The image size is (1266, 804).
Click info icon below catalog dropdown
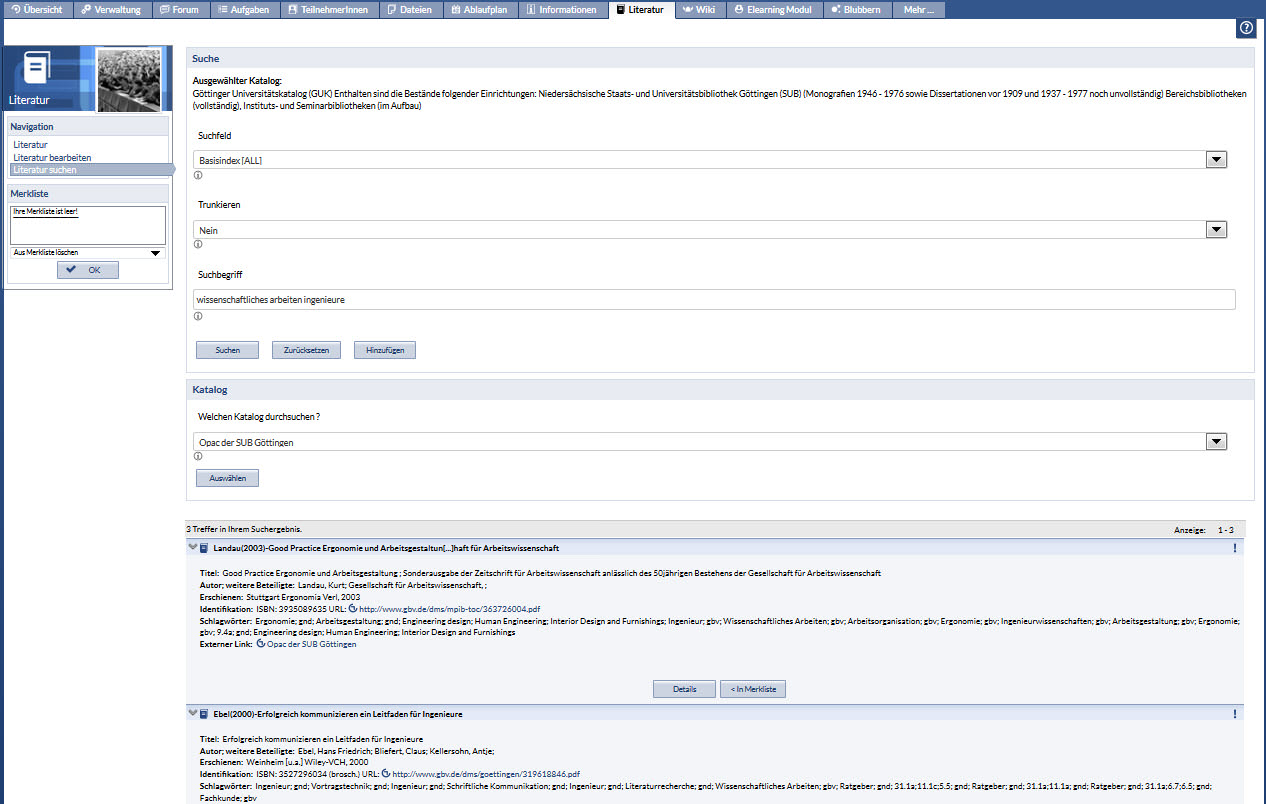pyautogui.click(x=198, y=455)
